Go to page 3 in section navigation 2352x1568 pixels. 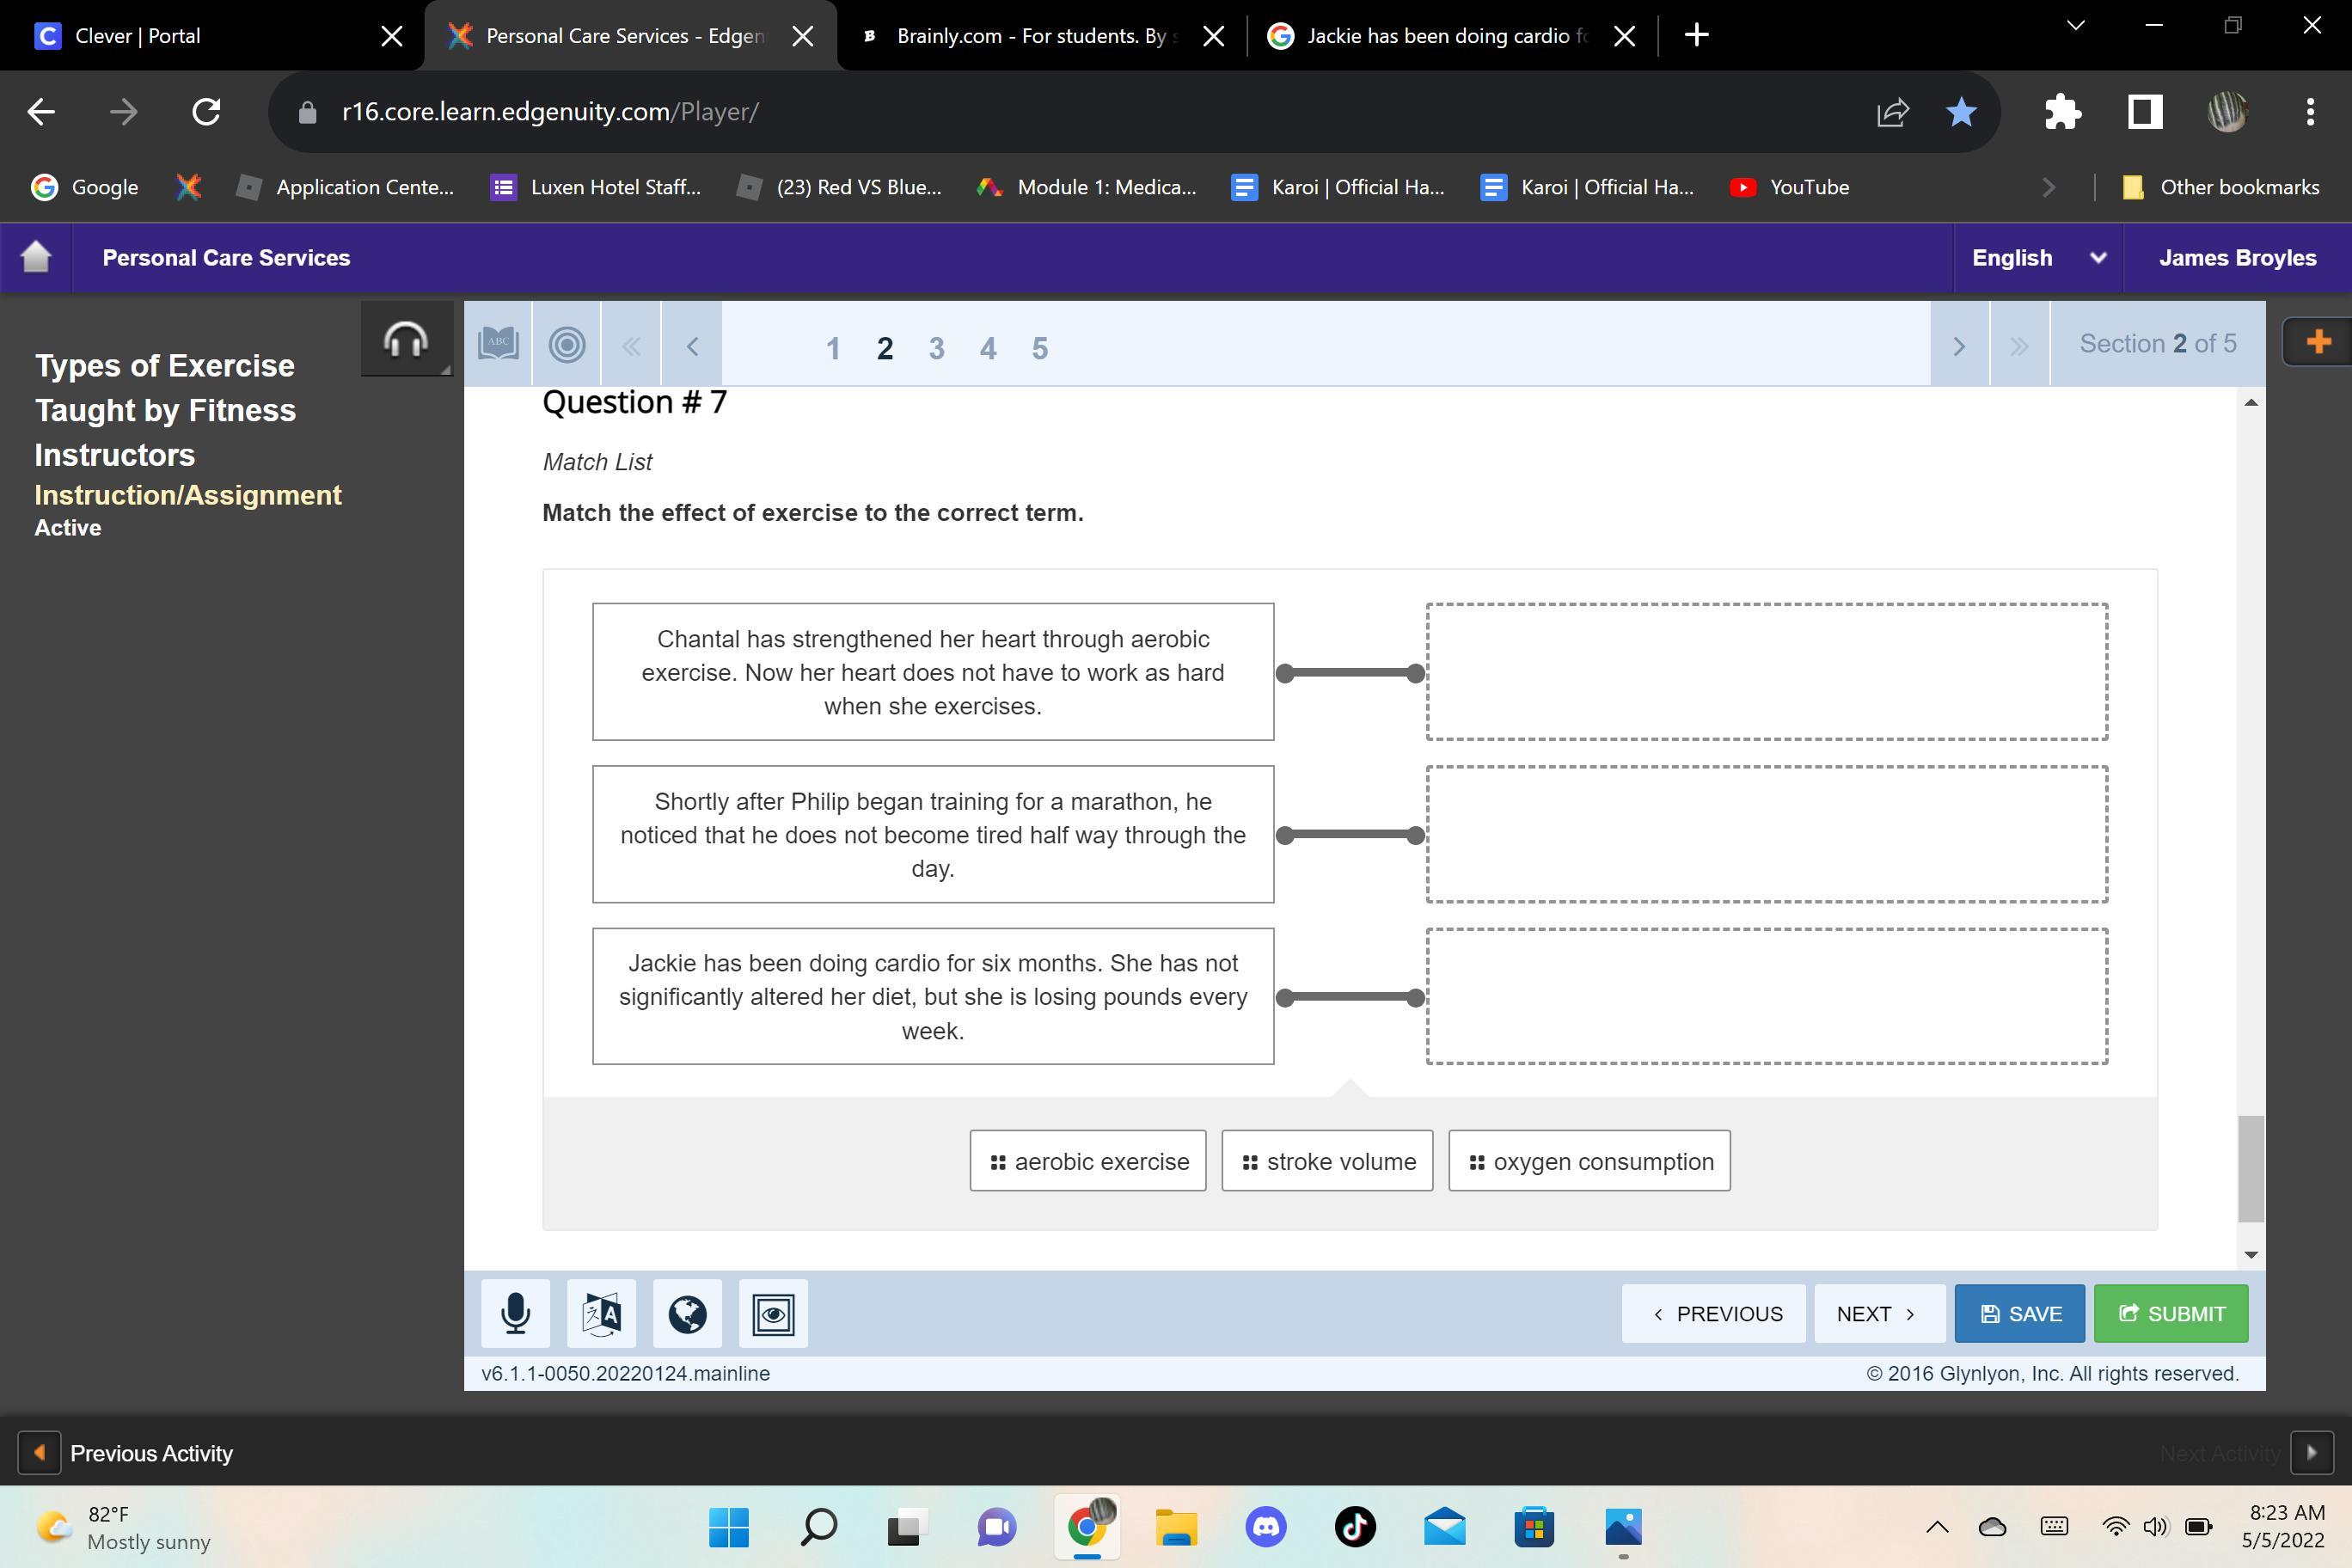tap(936, 348)
